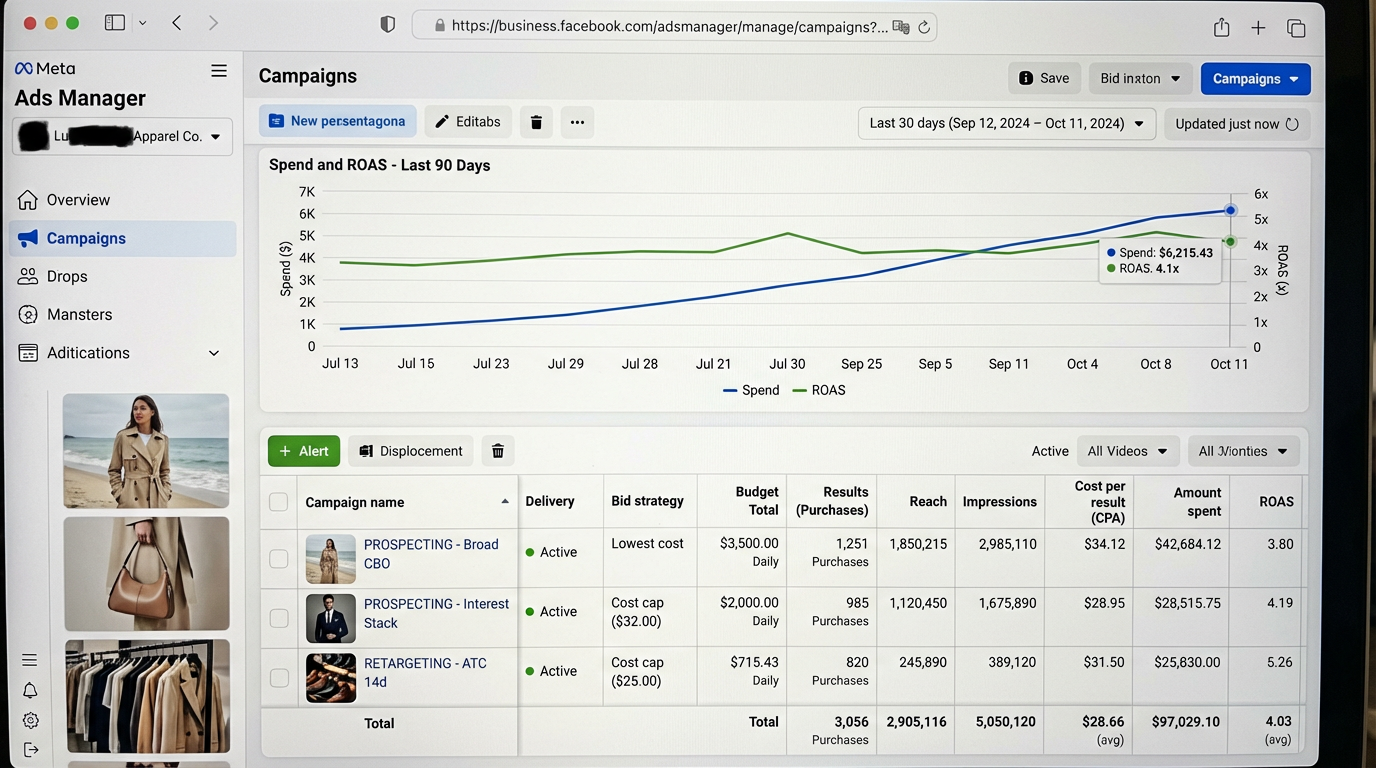
Task: Open the RETARGETING - ATC 14d campaign link
Action: 425,672
